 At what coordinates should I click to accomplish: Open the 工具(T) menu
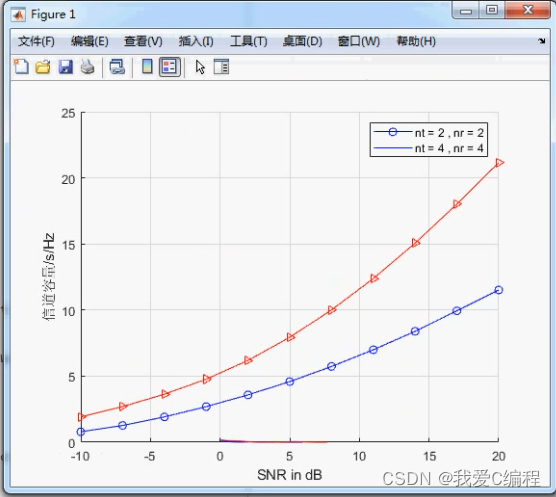tap(248, 41)
